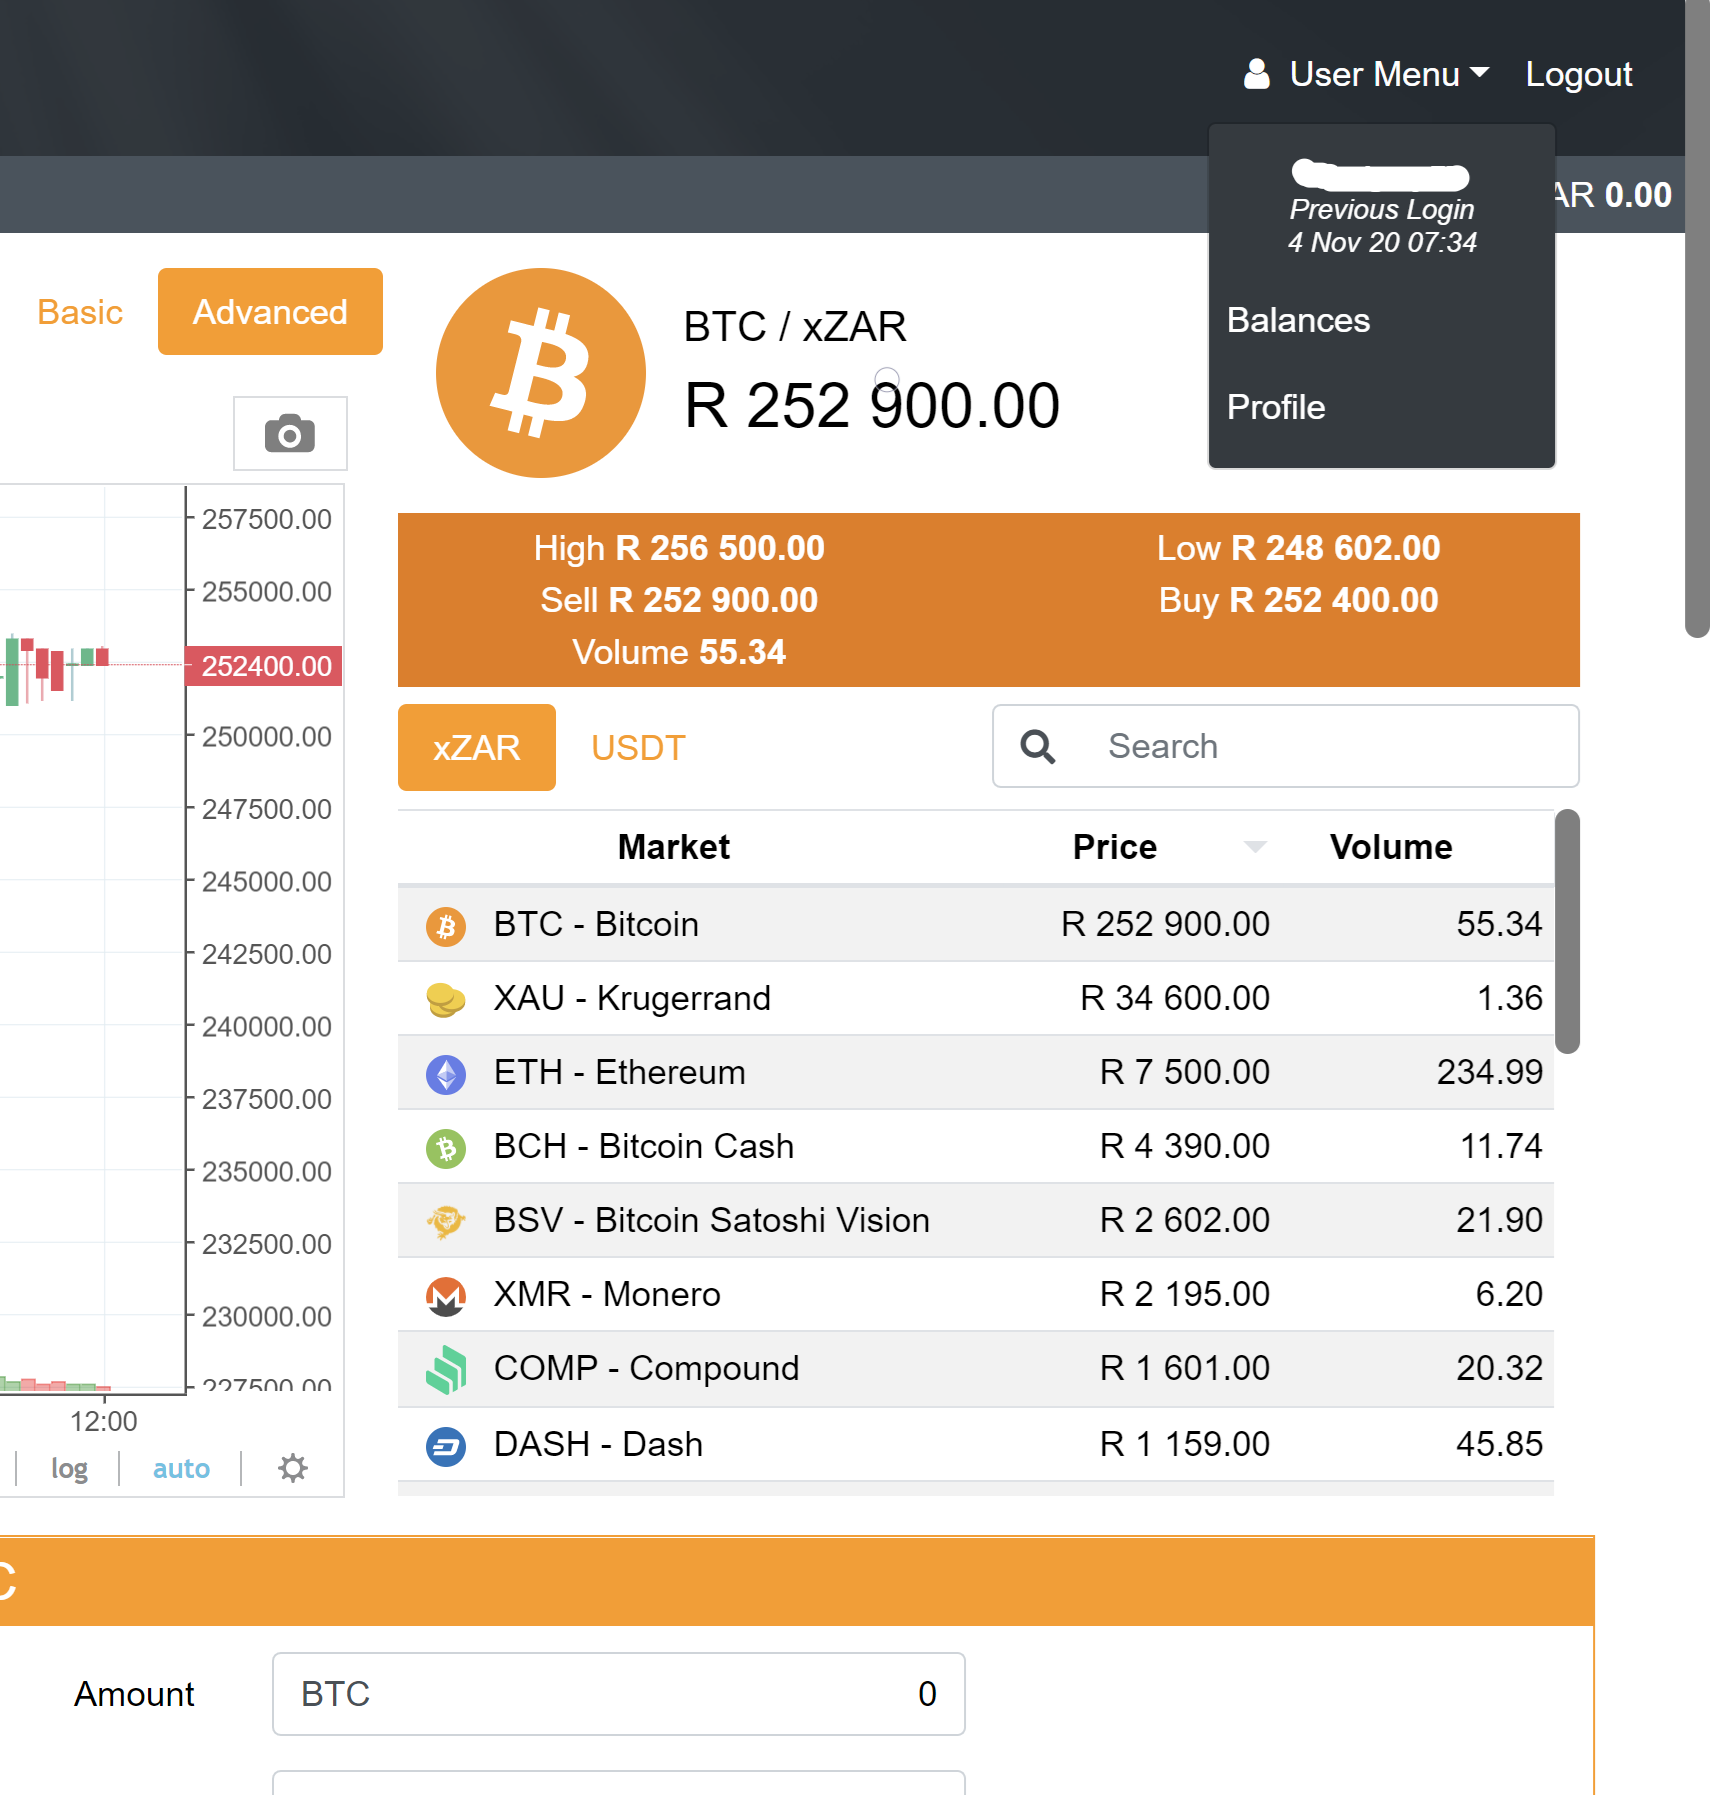The image size is (1710, 1795).
Task: Click the chart snapshot camera icon
Action: pyautogui.click(x=290, y=434)
